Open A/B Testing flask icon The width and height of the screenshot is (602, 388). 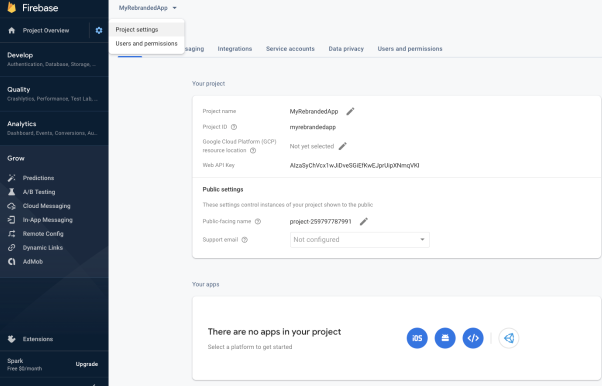(12, 192)
